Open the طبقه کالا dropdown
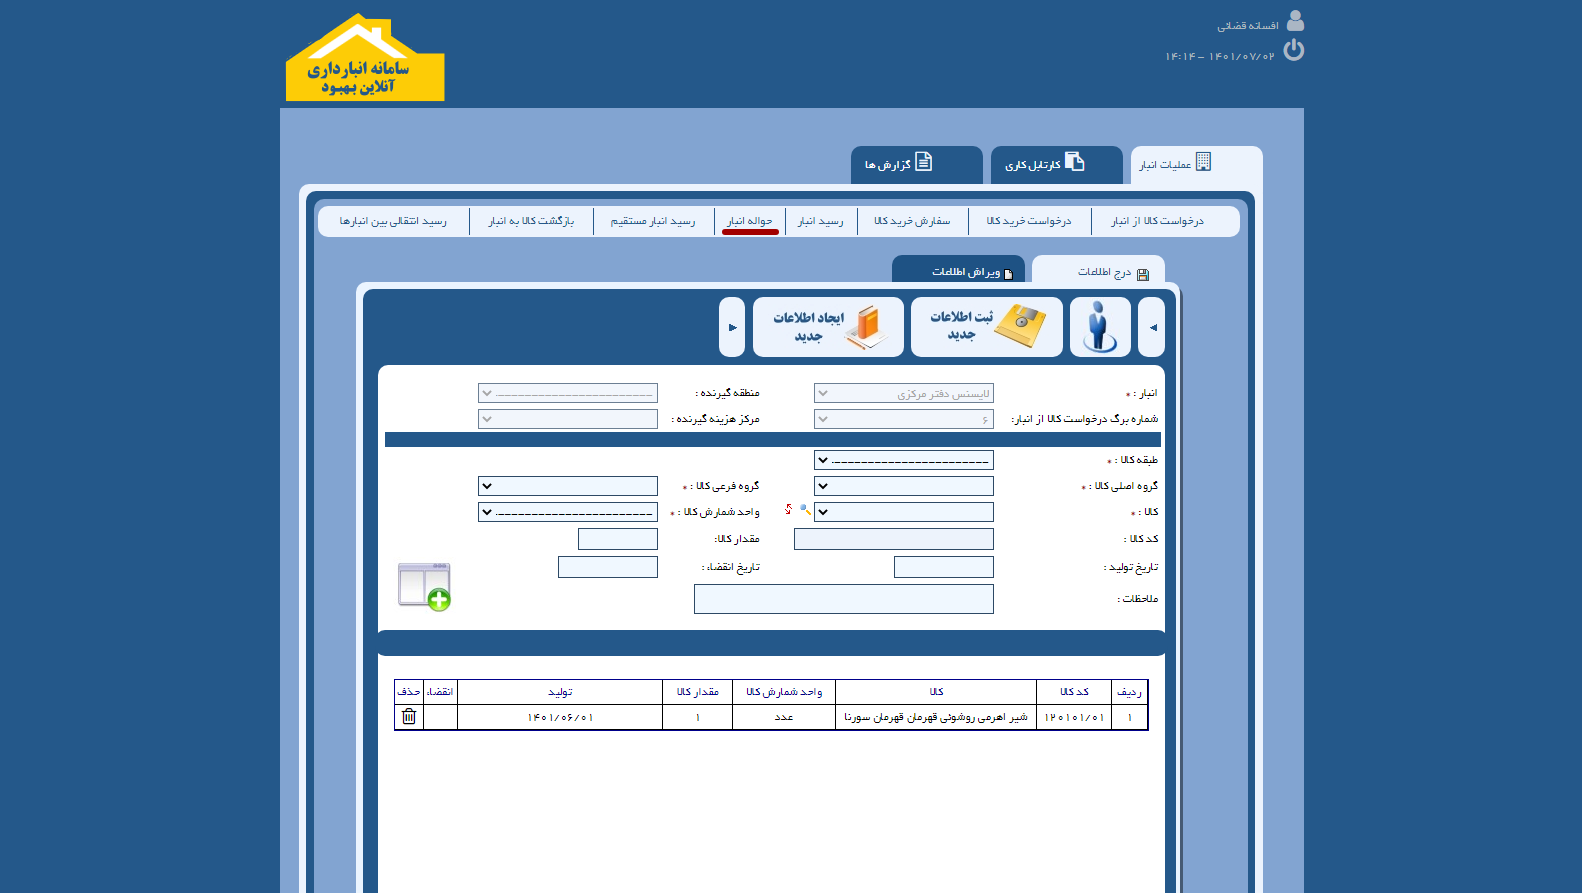 (903, 460)
